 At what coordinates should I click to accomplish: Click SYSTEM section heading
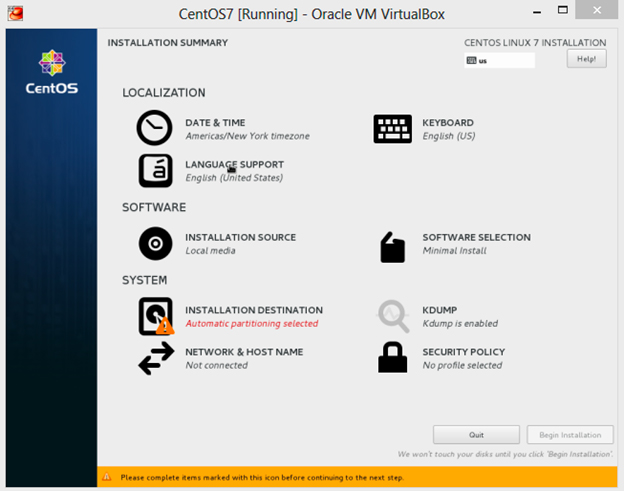tap(144, 280)
